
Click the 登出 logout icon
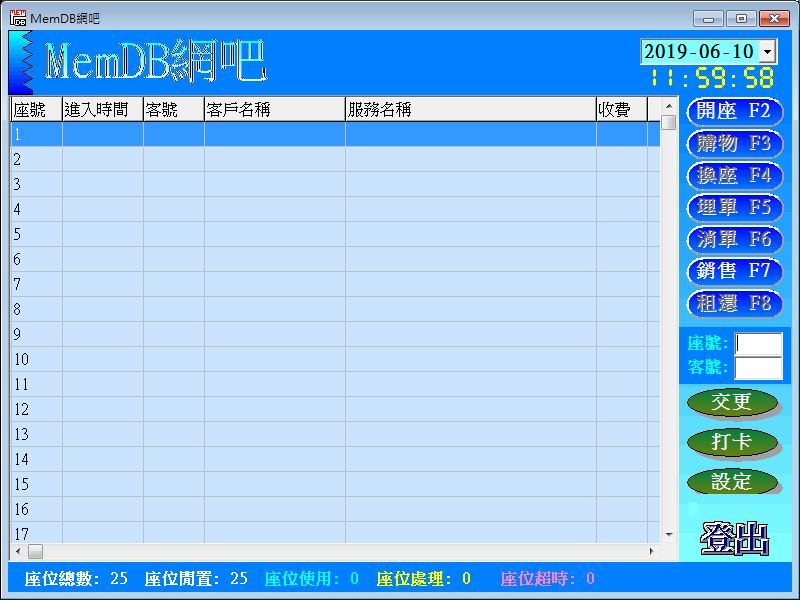tap(736, 537)
